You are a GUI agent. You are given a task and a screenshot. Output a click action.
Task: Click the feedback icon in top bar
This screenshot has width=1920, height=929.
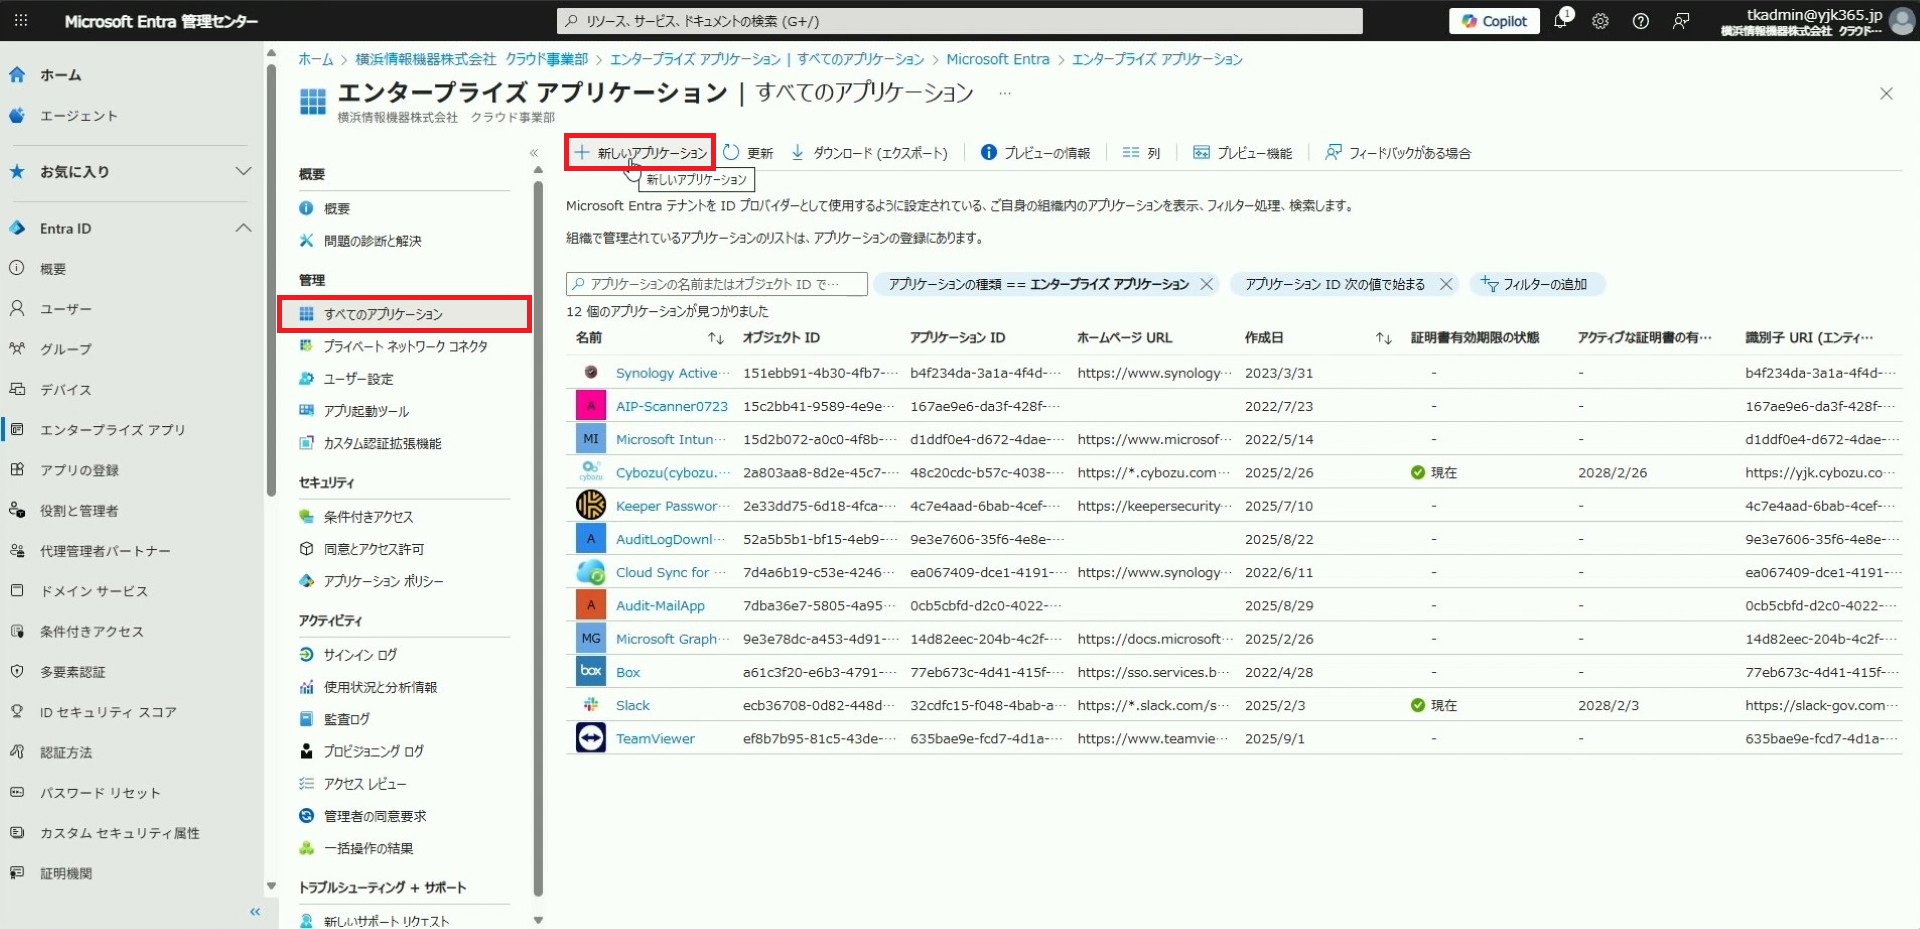(1681, 21)
